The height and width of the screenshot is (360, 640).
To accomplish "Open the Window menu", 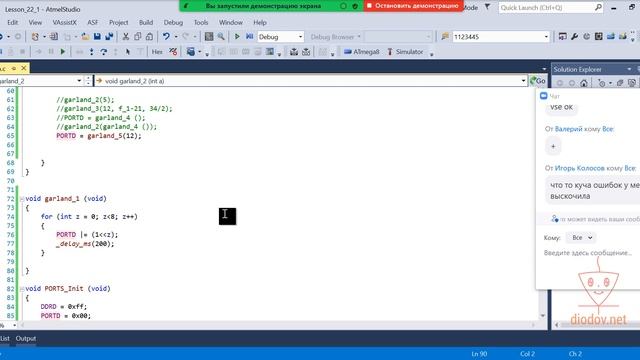I will pyautogui.click(x=231, y=22).
